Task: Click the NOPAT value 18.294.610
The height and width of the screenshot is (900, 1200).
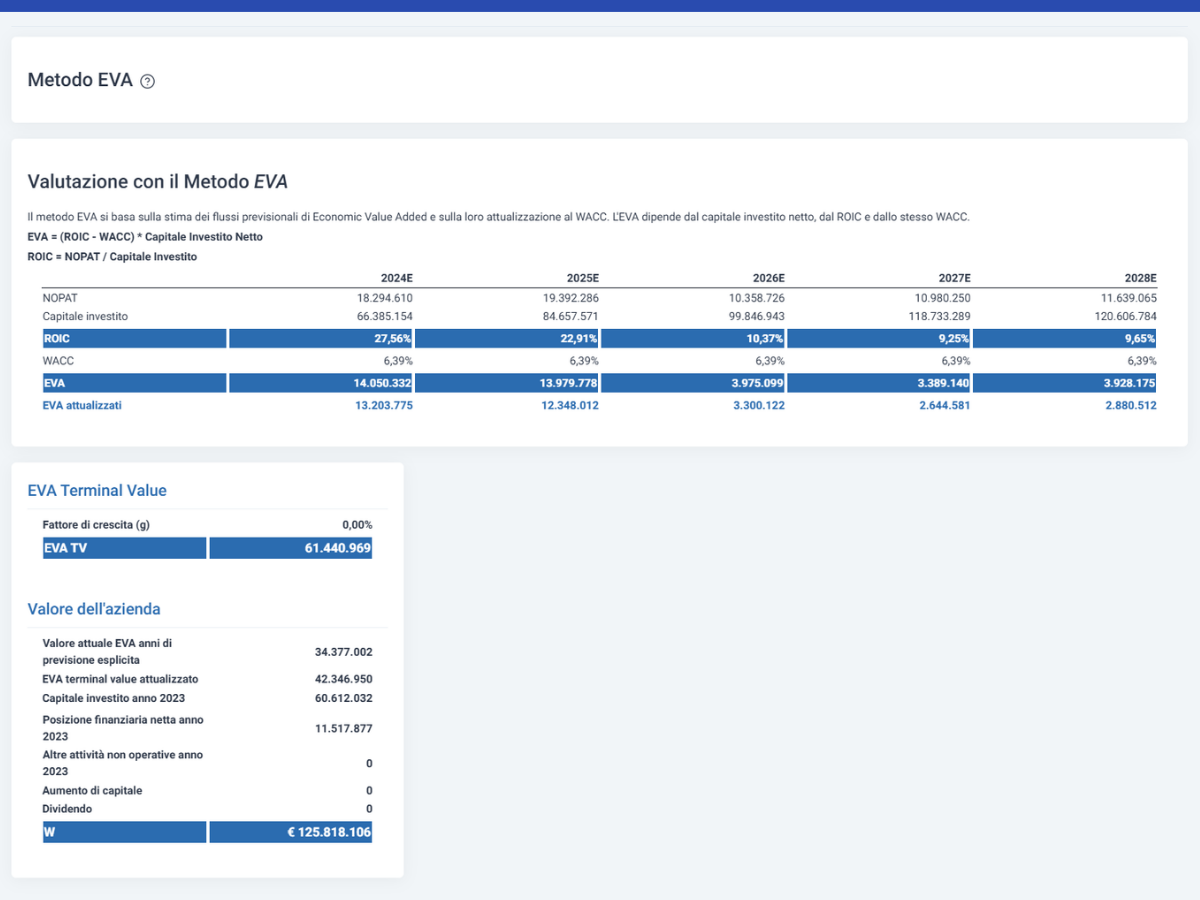Action: tap(384, 298)
